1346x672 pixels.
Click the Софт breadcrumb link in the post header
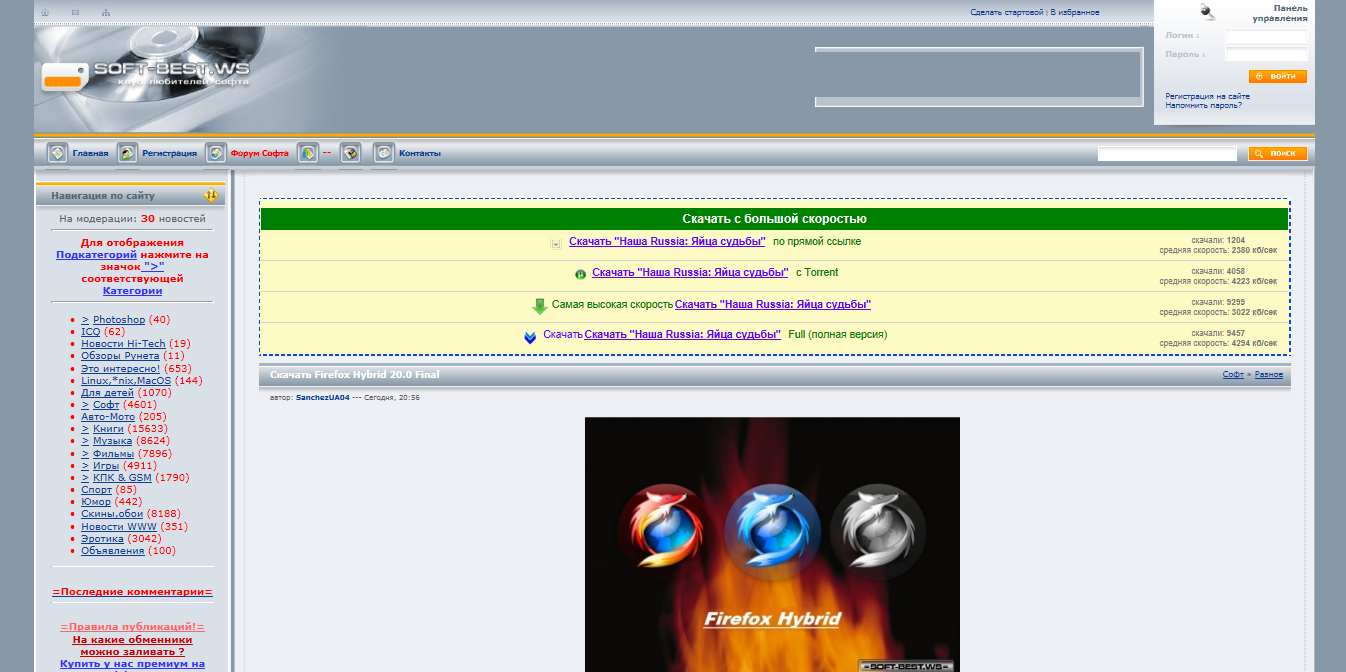pos(1233,375)
